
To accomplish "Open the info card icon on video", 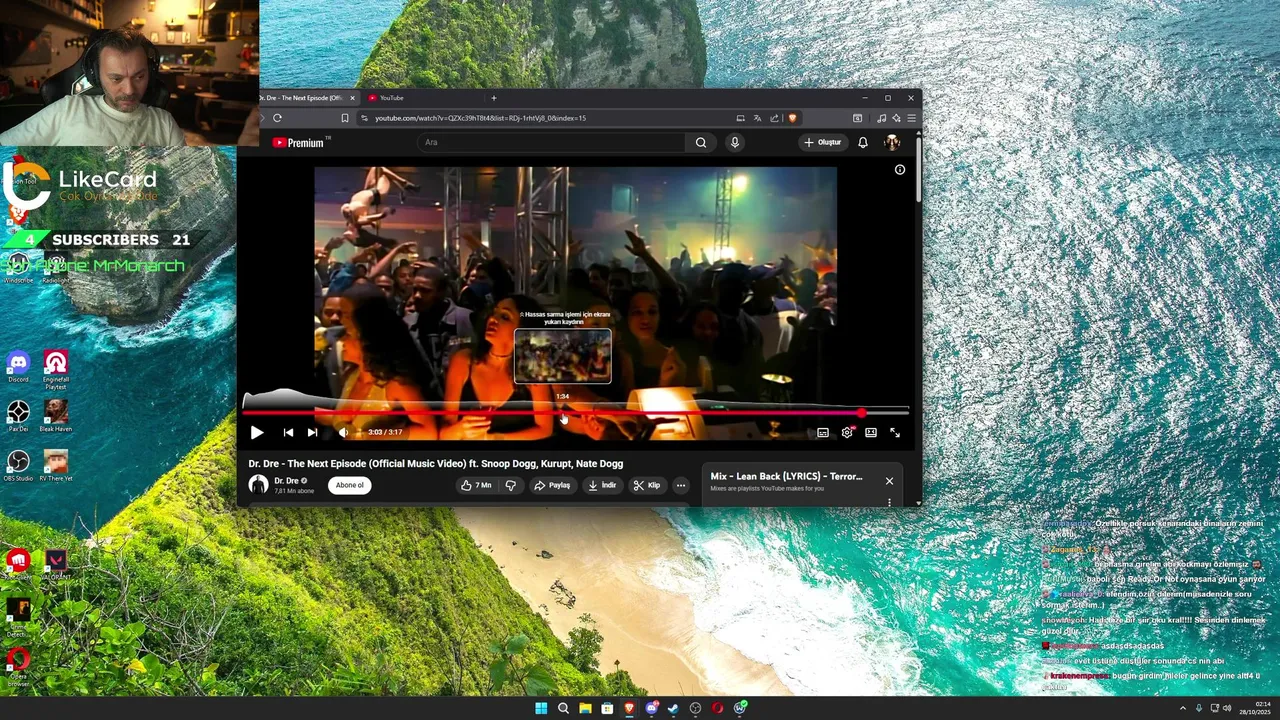I will 899,170.
